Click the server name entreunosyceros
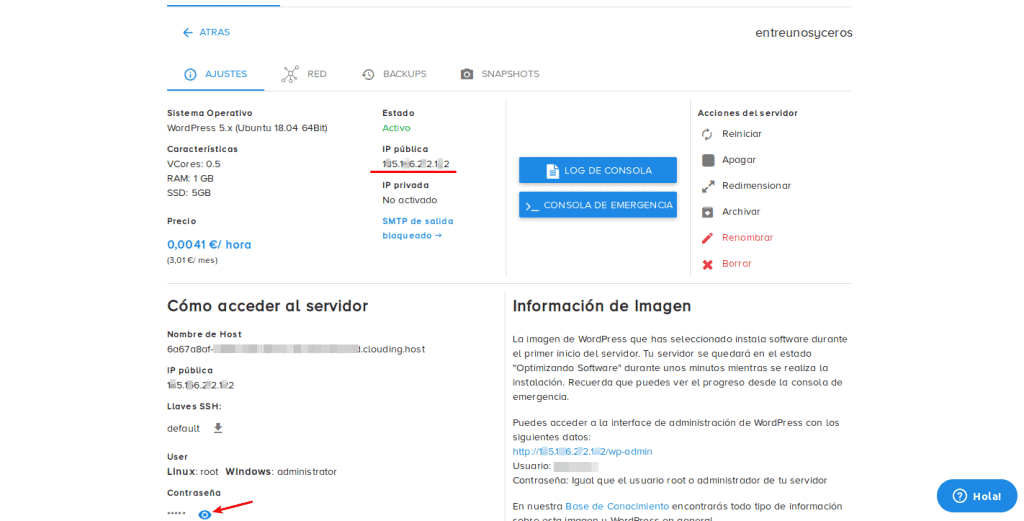1024x521 pixels. (804, 33)
